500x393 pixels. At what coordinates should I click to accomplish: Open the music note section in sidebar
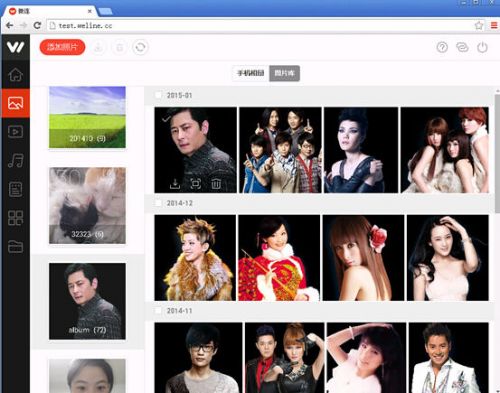[15, 160]
